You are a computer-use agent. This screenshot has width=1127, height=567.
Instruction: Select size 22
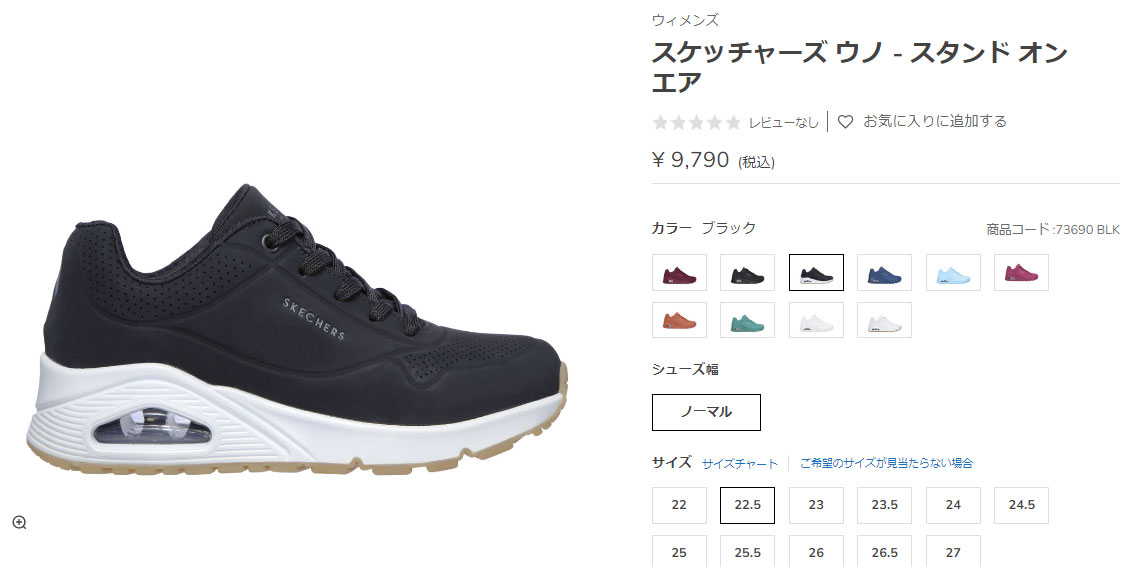(x=679, y=505)
